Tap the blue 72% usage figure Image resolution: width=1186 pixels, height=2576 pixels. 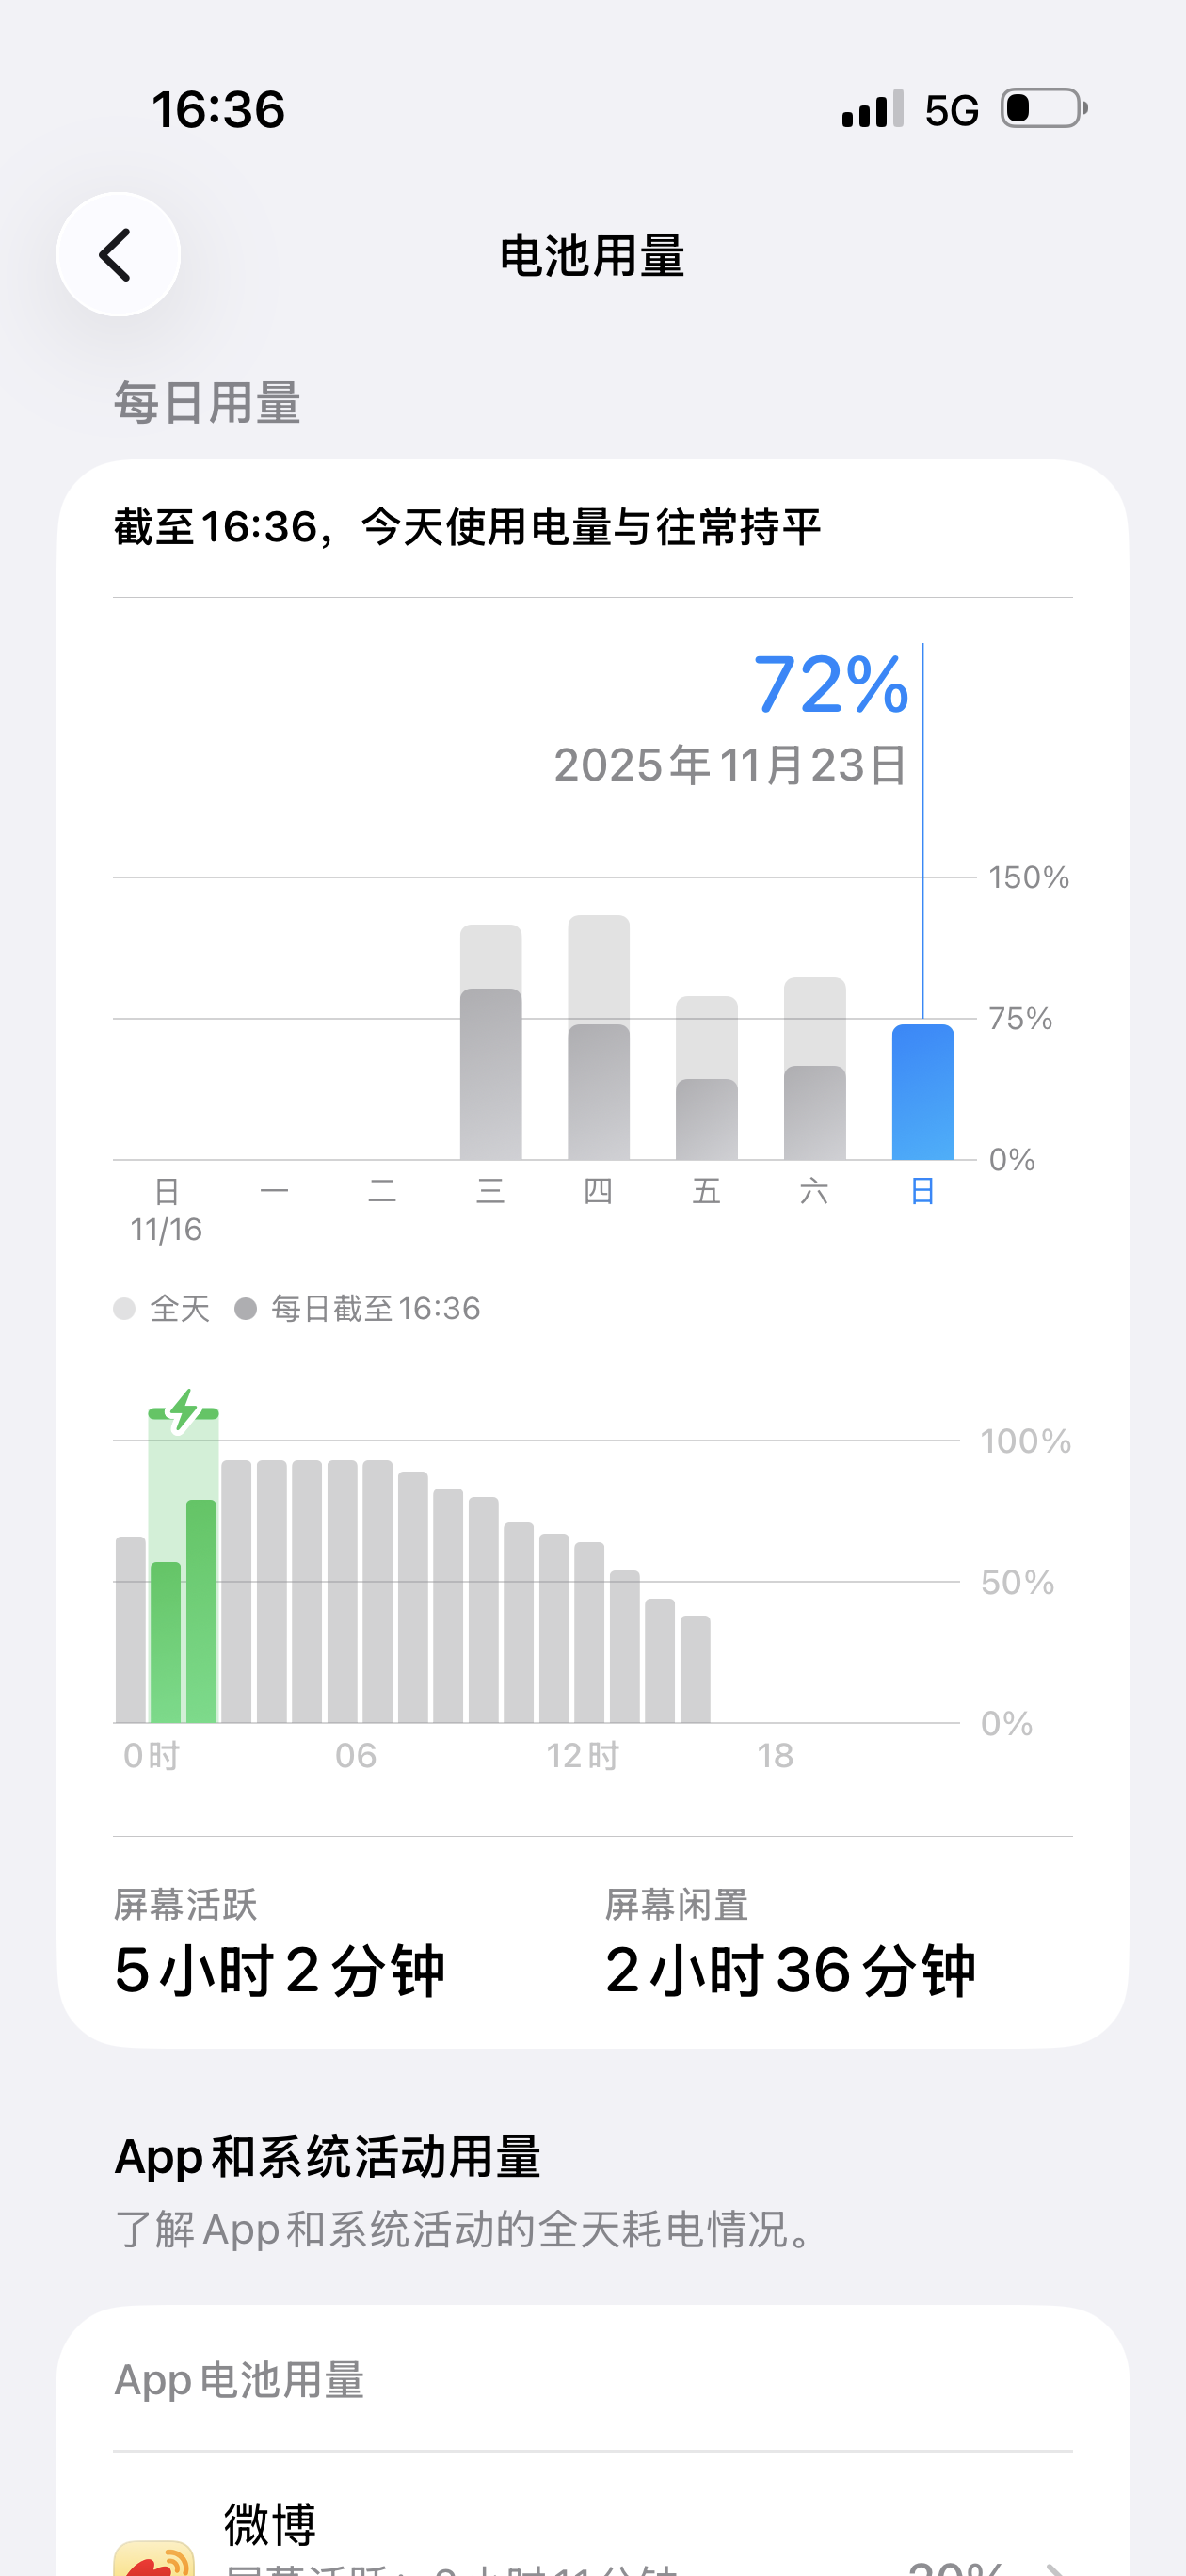830,685
